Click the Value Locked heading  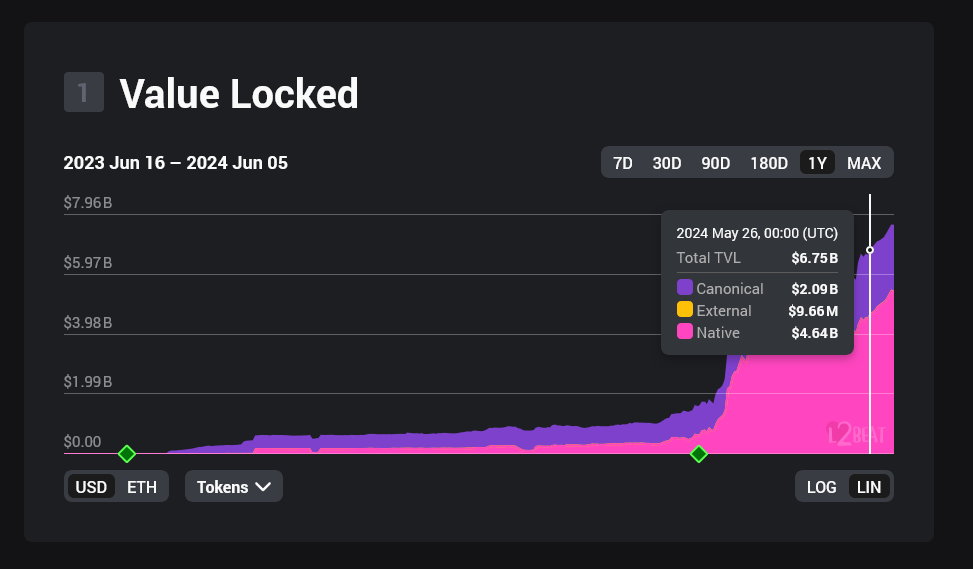click(238, 94)
